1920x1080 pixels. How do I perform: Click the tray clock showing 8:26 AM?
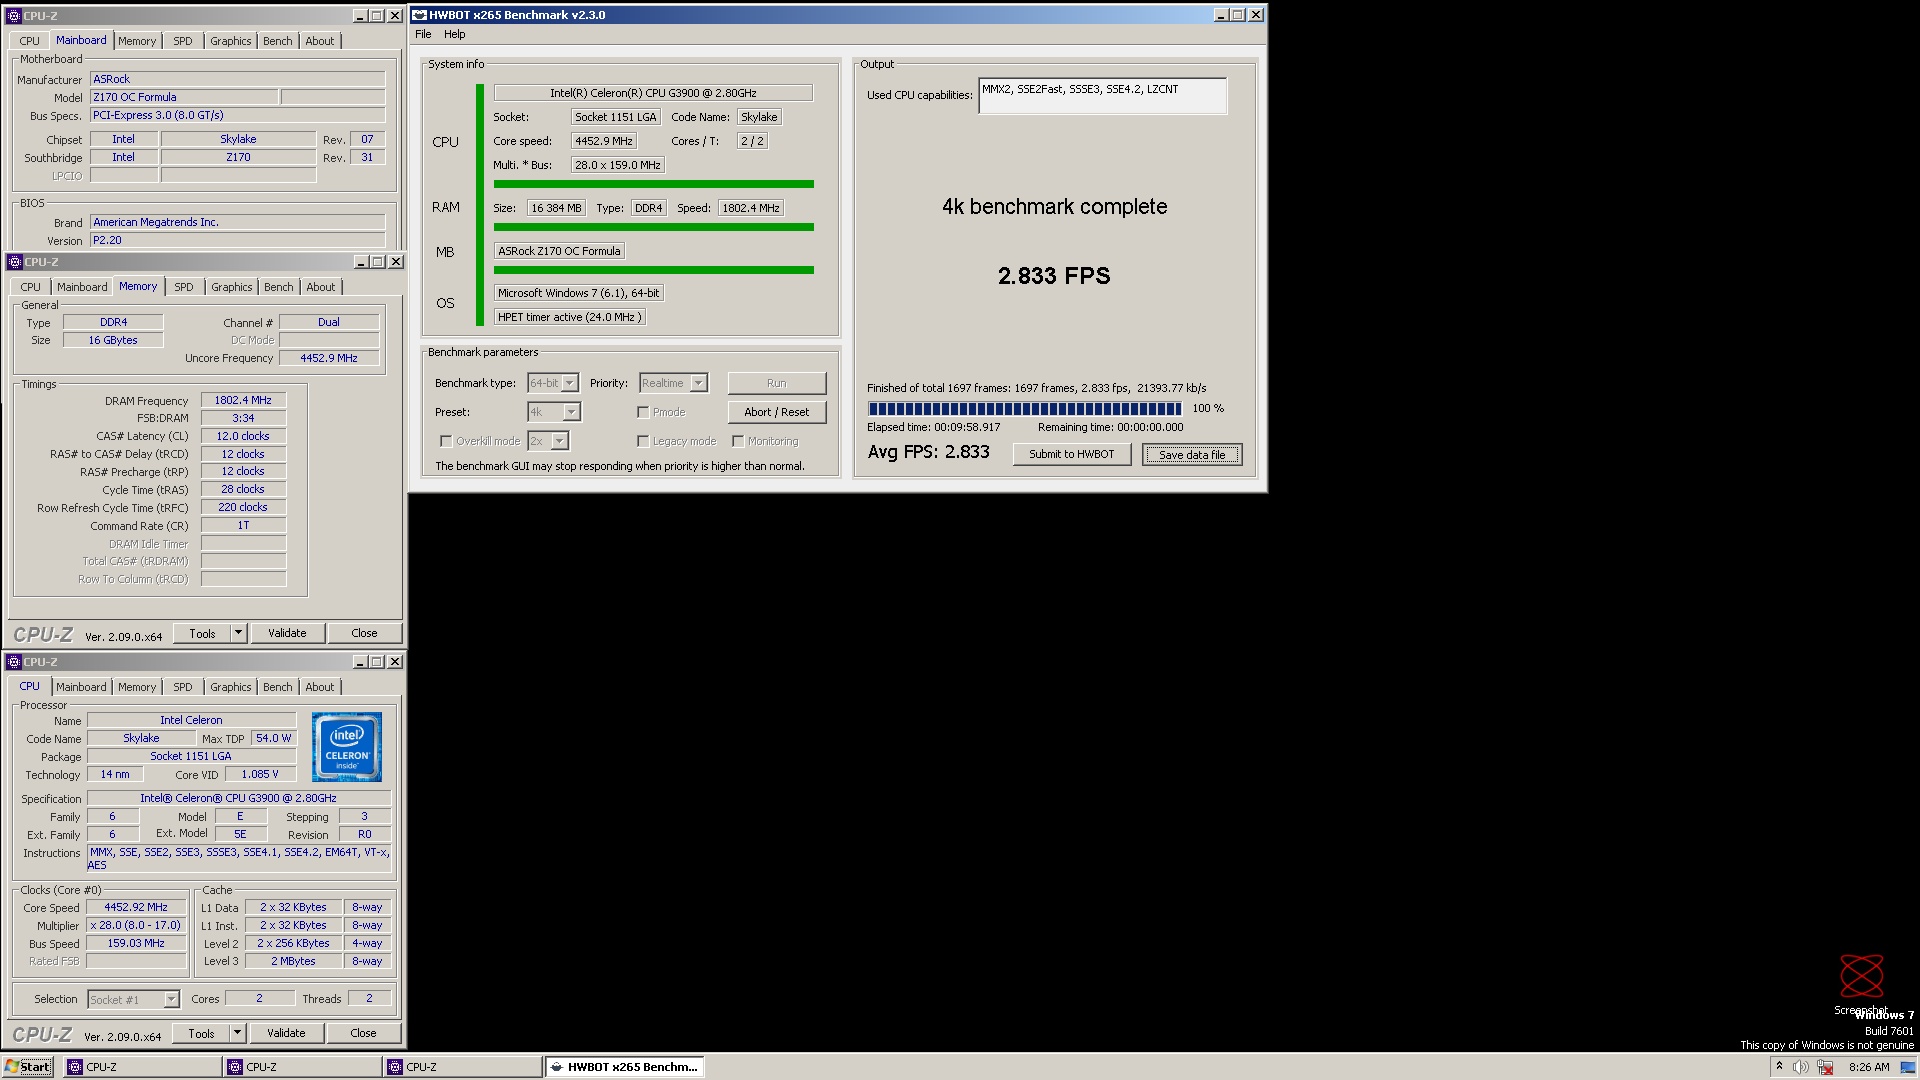coord(1869,1067)
